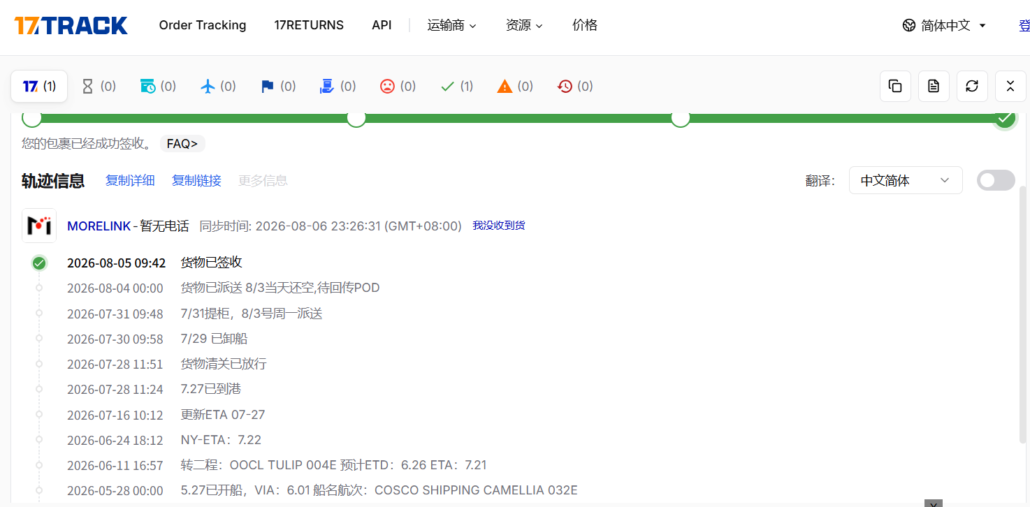The height and width of the screenshot is (507, 1030).
Task: Click 复制详细 link
Action: pos(130,181)
